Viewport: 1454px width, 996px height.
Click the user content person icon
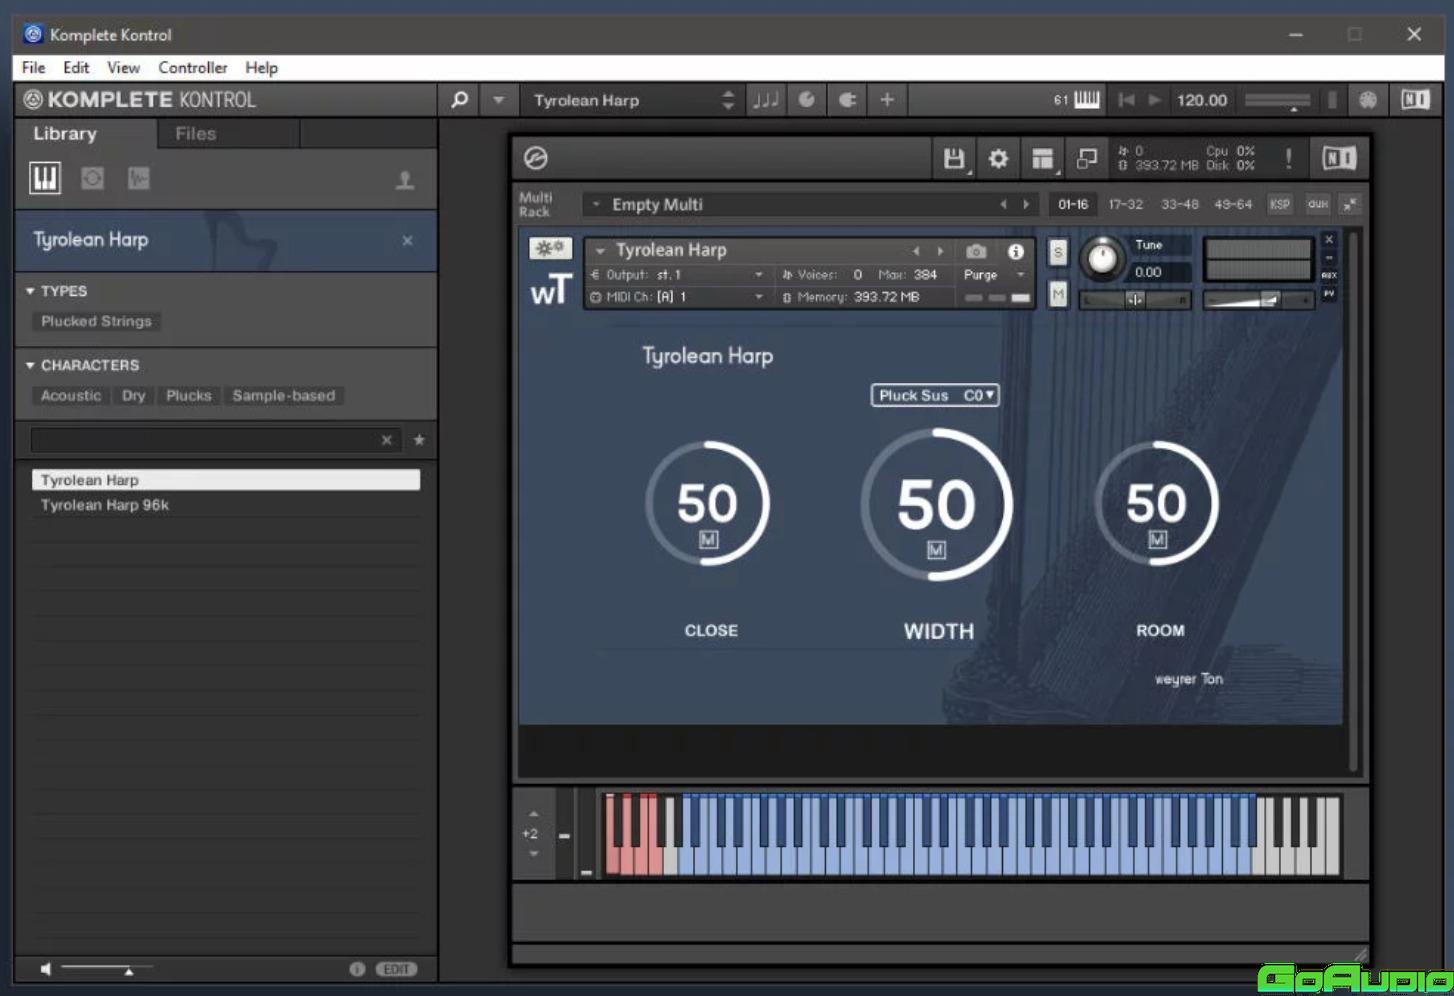(405, 180)
